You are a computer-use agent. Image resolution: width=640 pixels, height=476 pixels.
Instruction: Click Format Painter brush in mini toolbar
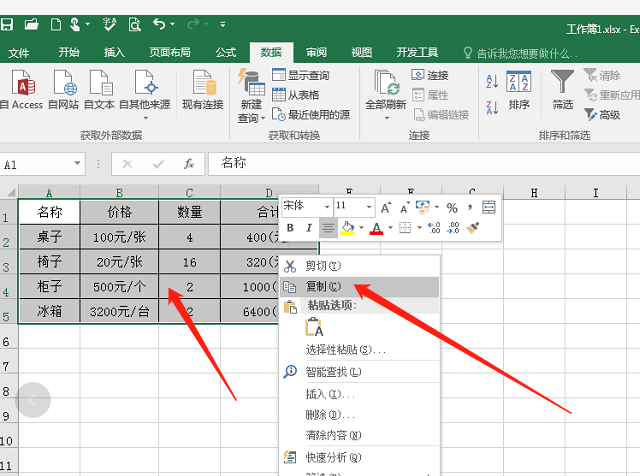click(472, 228)
